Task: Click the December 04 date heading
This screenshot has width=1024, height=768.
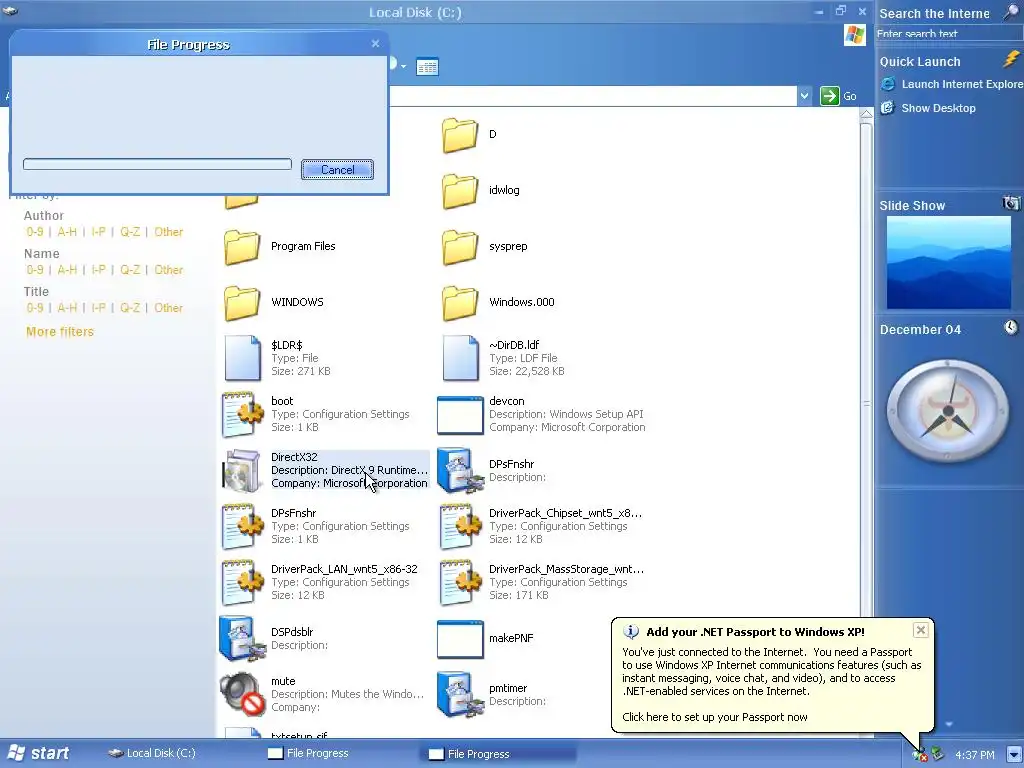Action: tap(920, 330)
